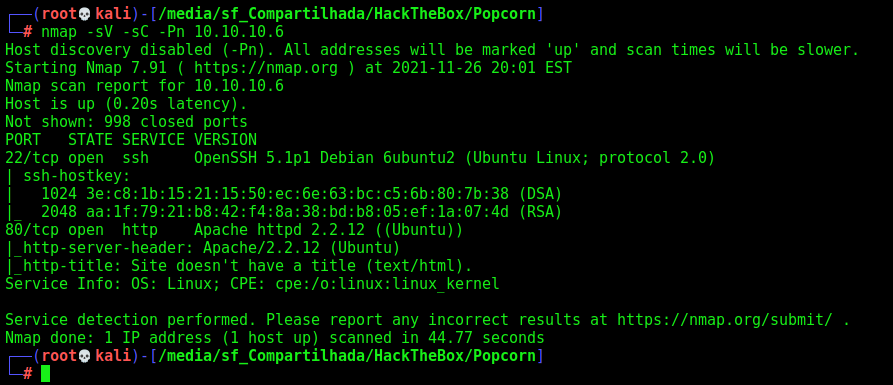Click the PORT STATE SERVICE VERSION header row
Screen dimensions: 893x385
(131, 140)
